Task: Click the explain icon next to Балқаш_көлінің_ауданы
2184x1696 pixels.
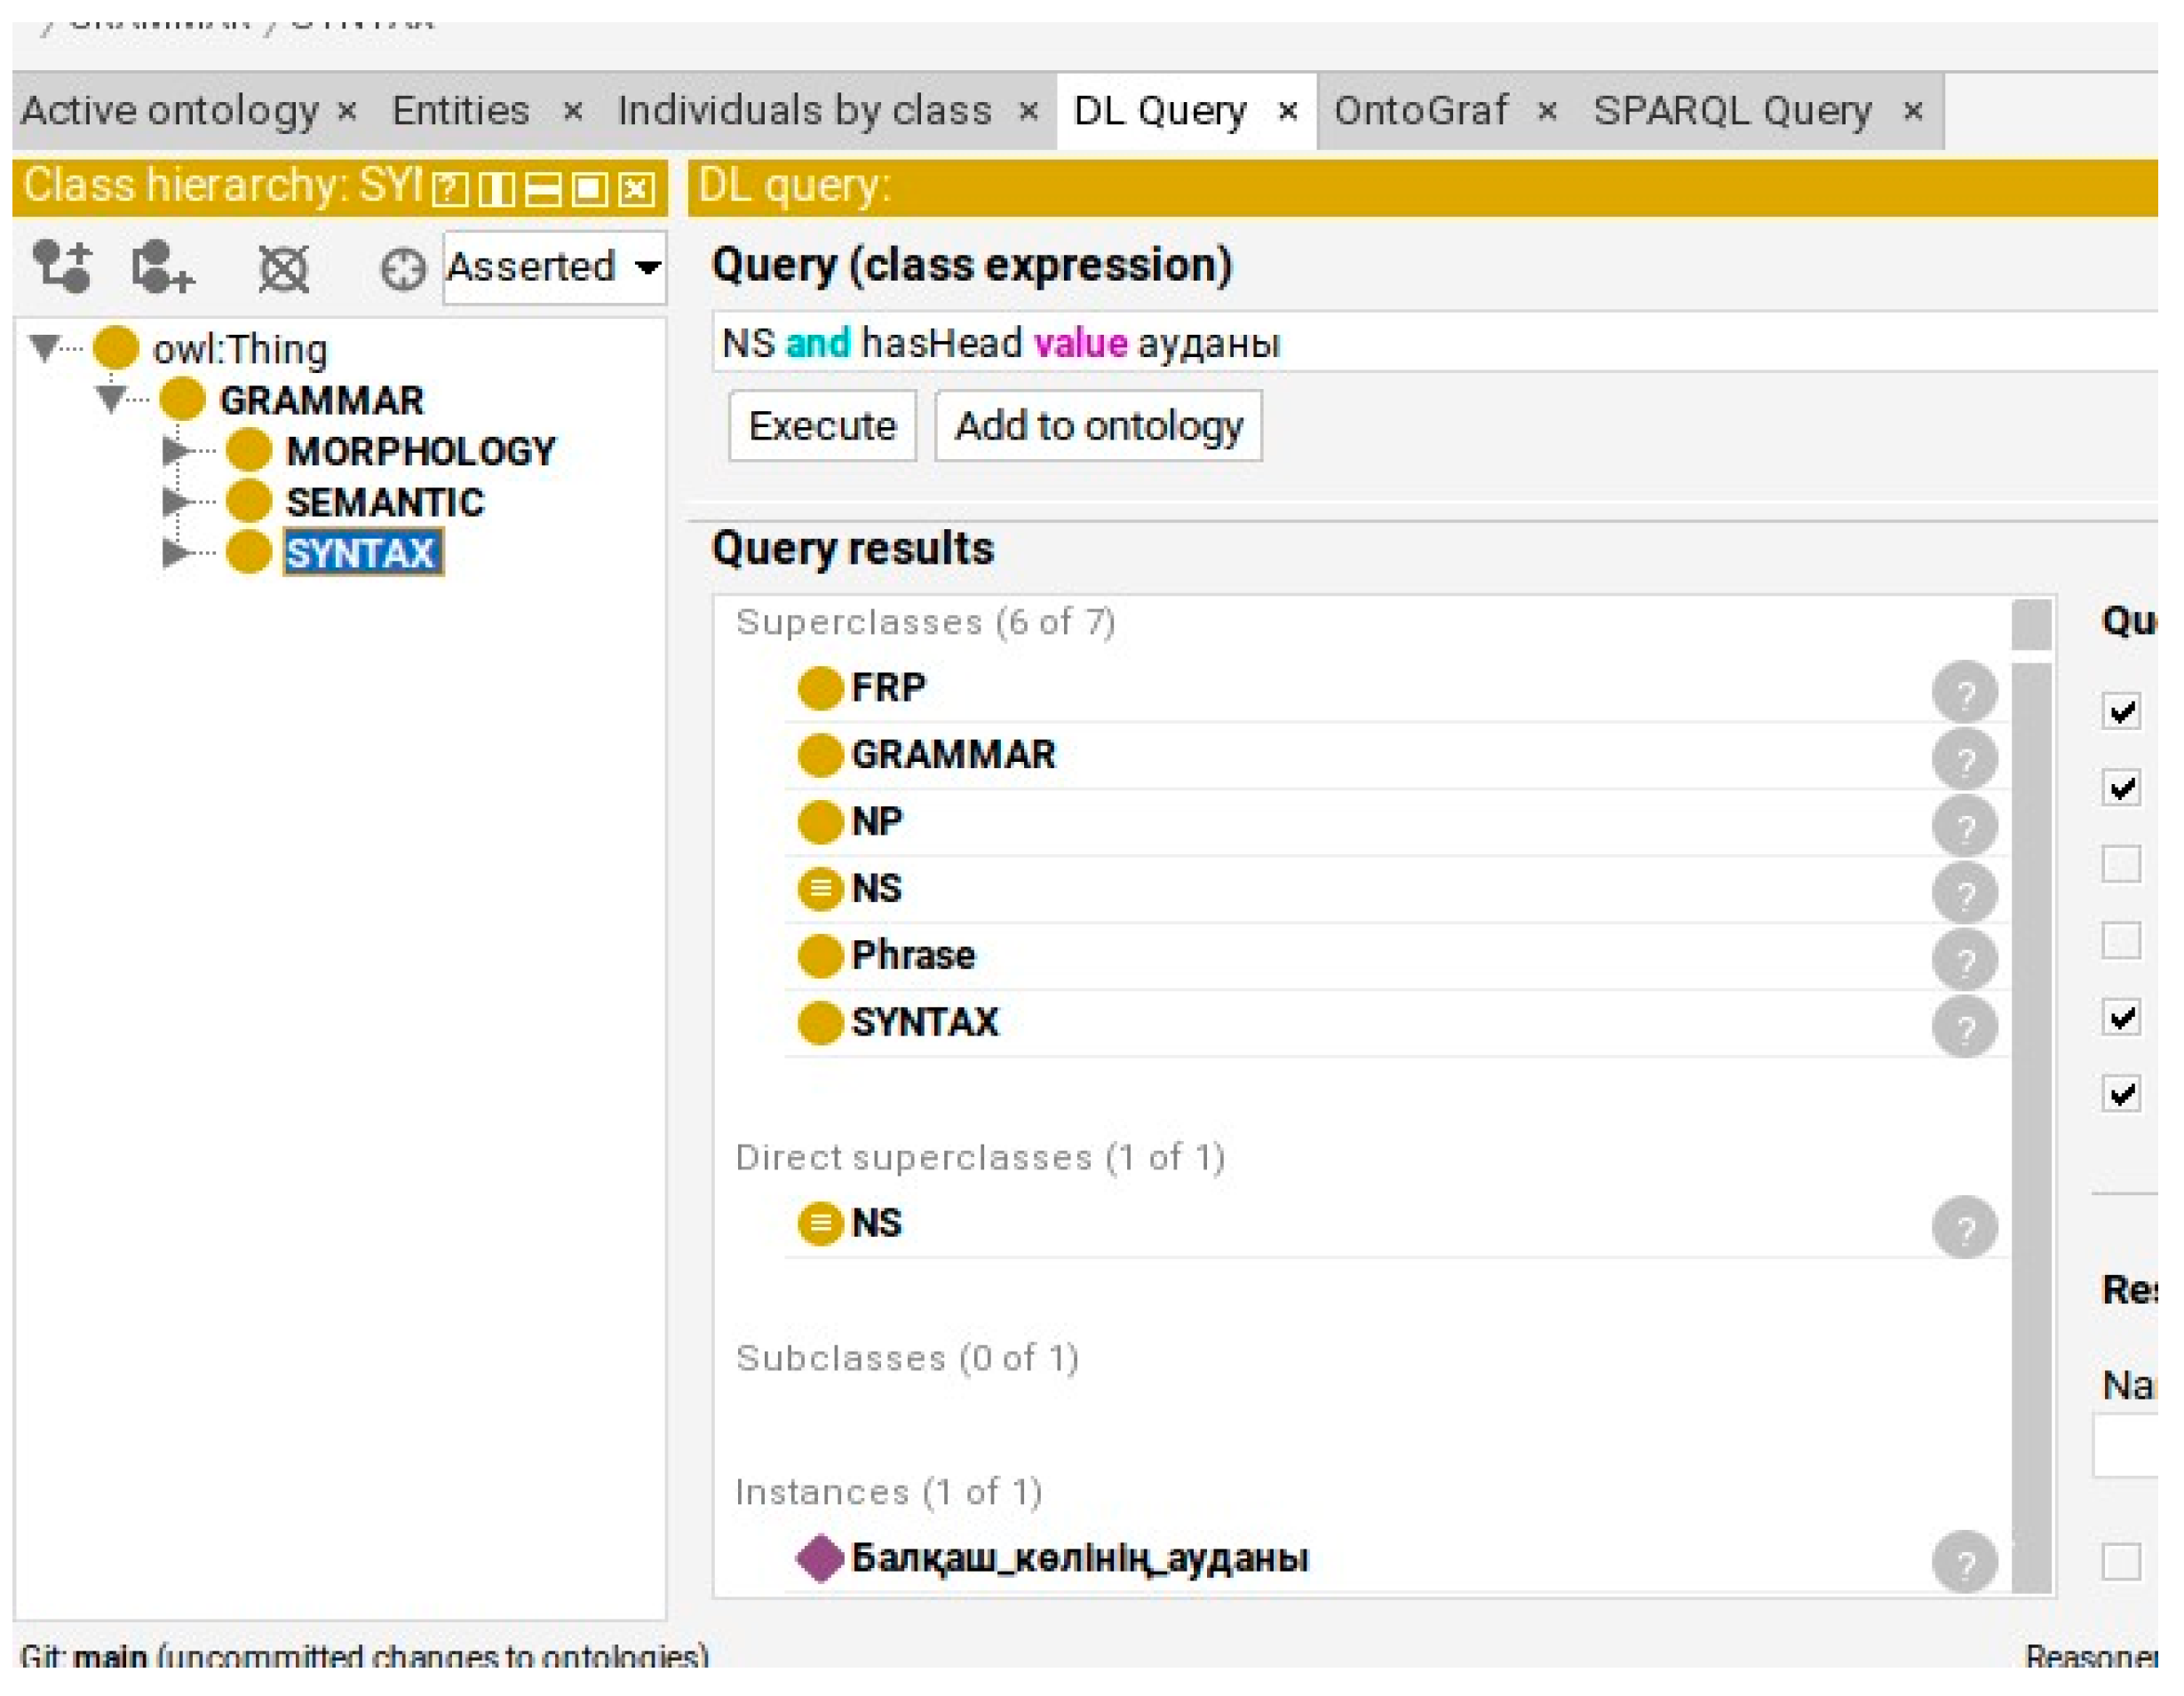Action: tap(1964, 1562)
